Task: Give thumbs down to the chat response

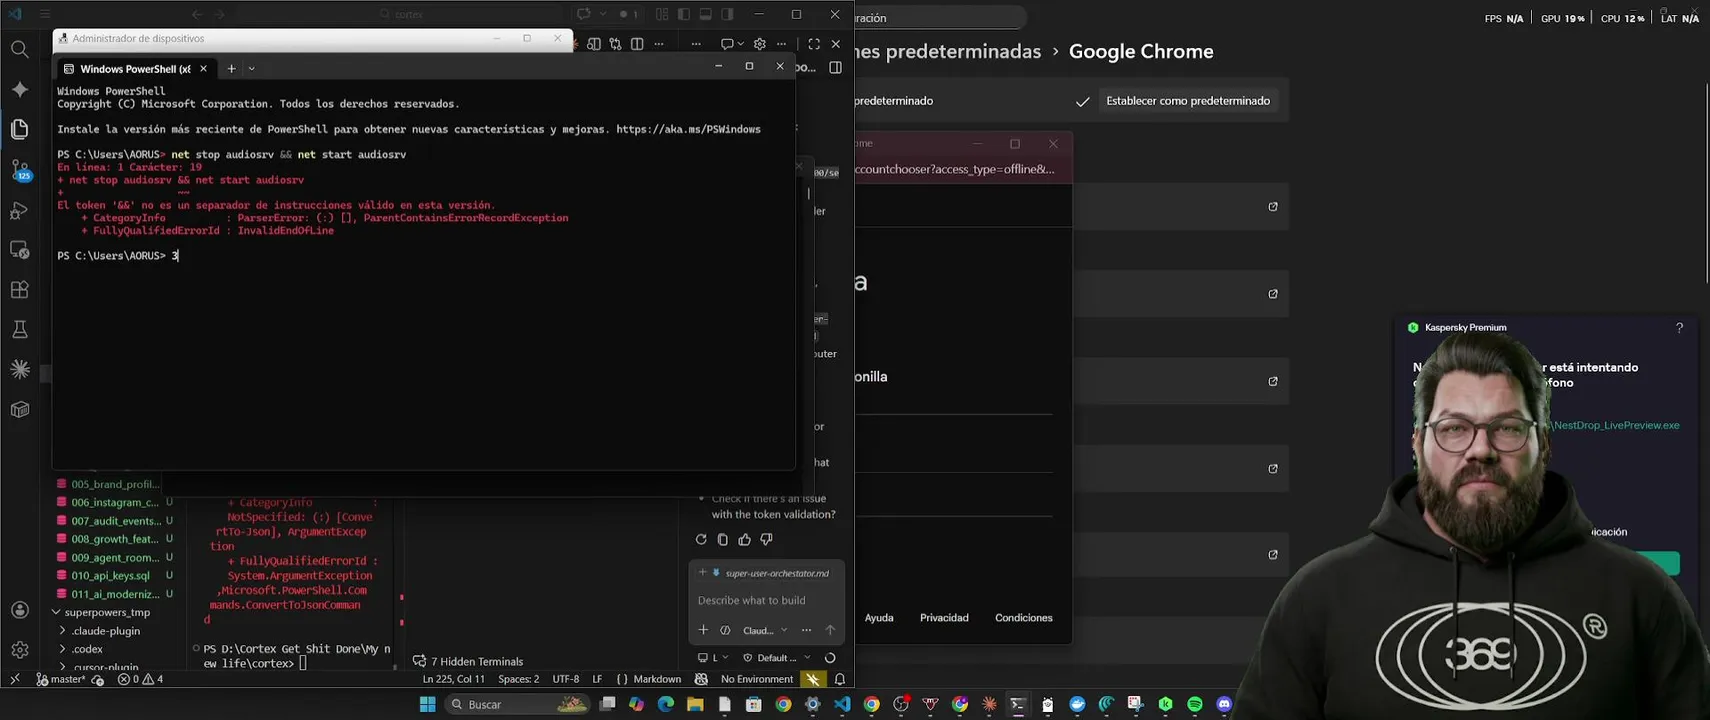Action: pyautogui.click(x=767, y=539)
